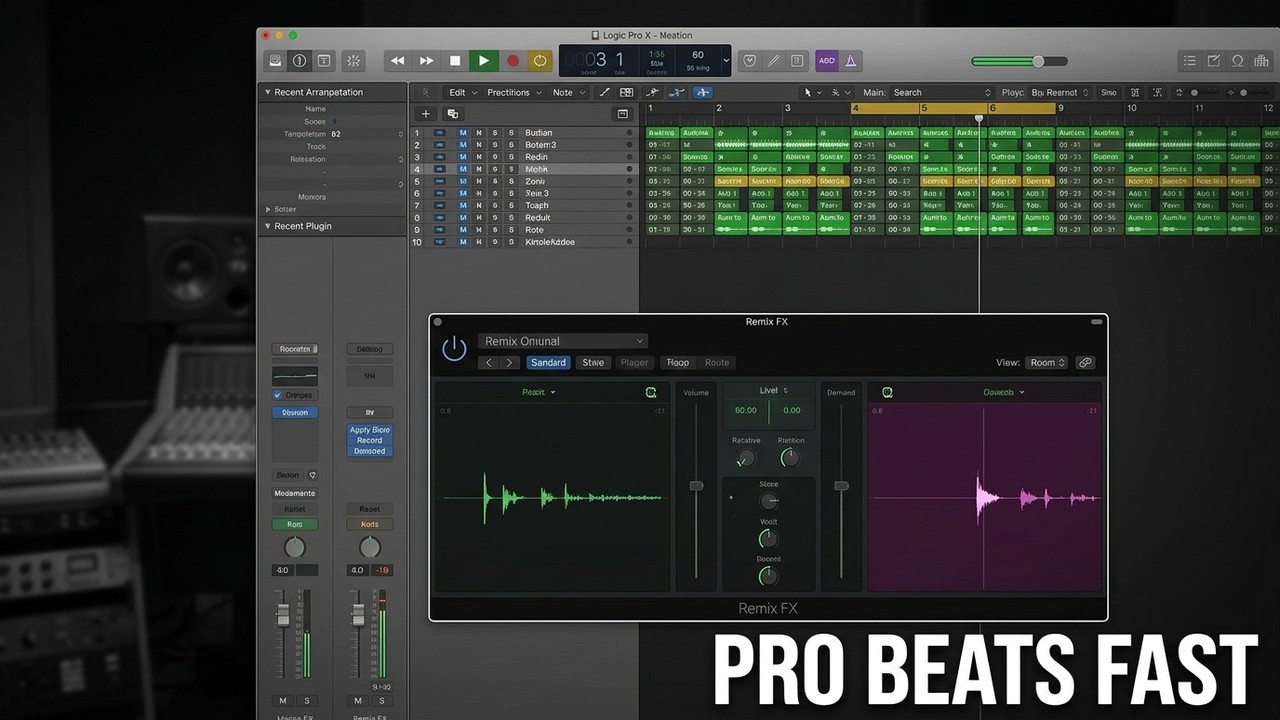Click the zoom icon on the purple waveform panel
The width and height of the screenshot is (1280, 720).
[887, 393]
